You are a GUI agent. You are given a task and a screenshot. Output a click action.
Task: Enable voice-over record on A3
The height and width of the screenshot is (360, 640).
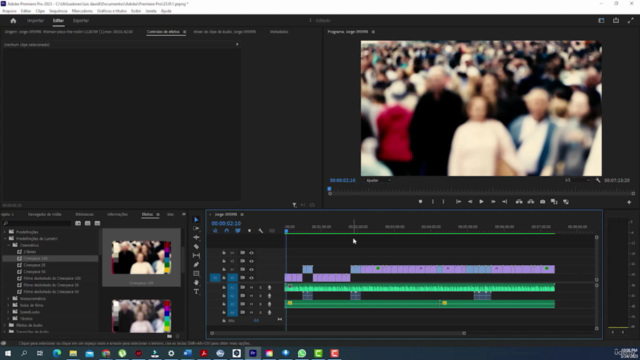pyautogui.click(x=269, y=304)
